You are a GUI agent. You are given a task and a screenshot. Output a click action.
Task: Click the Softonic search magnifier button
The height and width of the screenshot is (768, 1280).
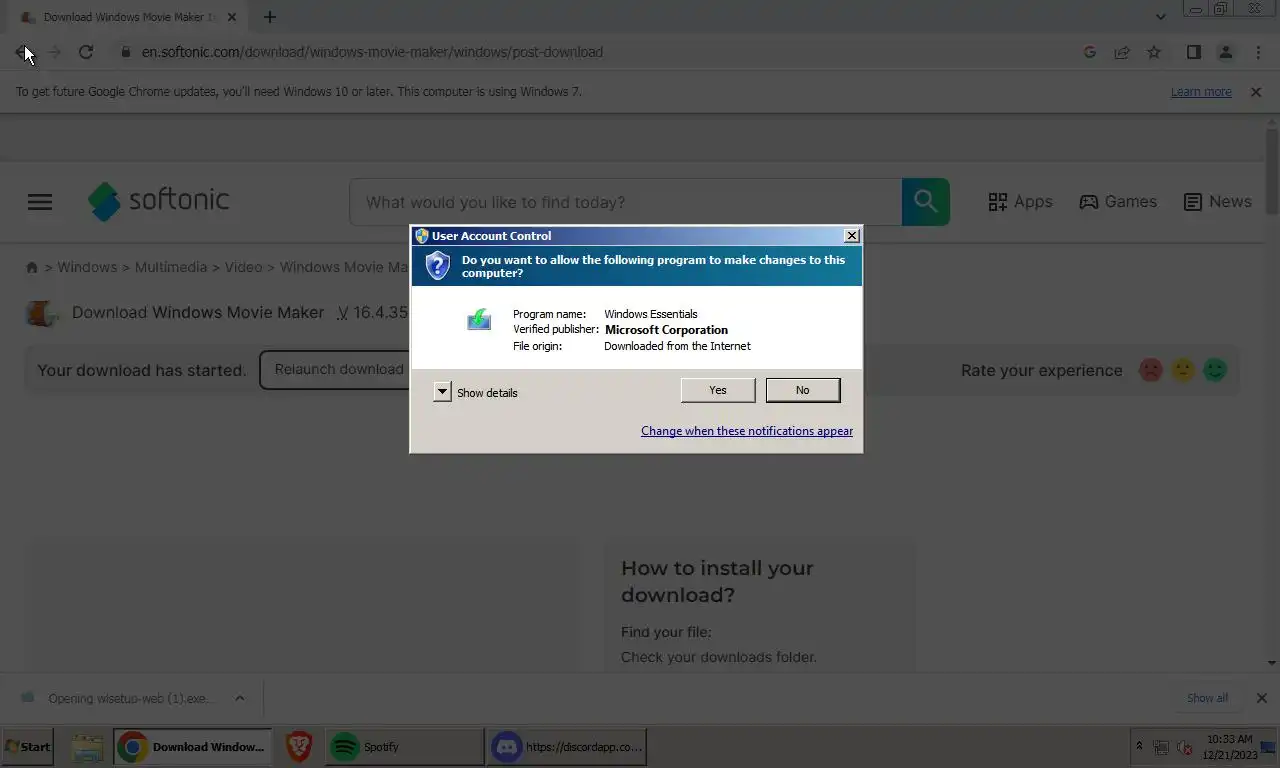926,202
